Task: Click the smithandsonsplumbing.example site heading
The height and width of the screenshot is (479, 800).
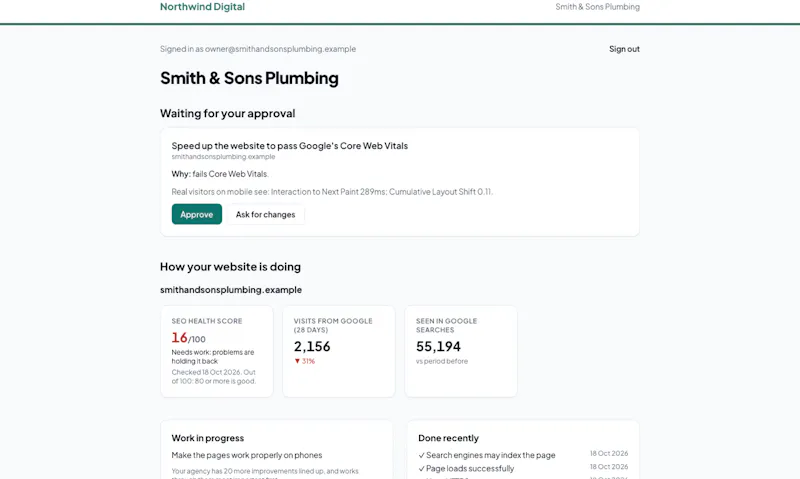Action: (231, 290)
